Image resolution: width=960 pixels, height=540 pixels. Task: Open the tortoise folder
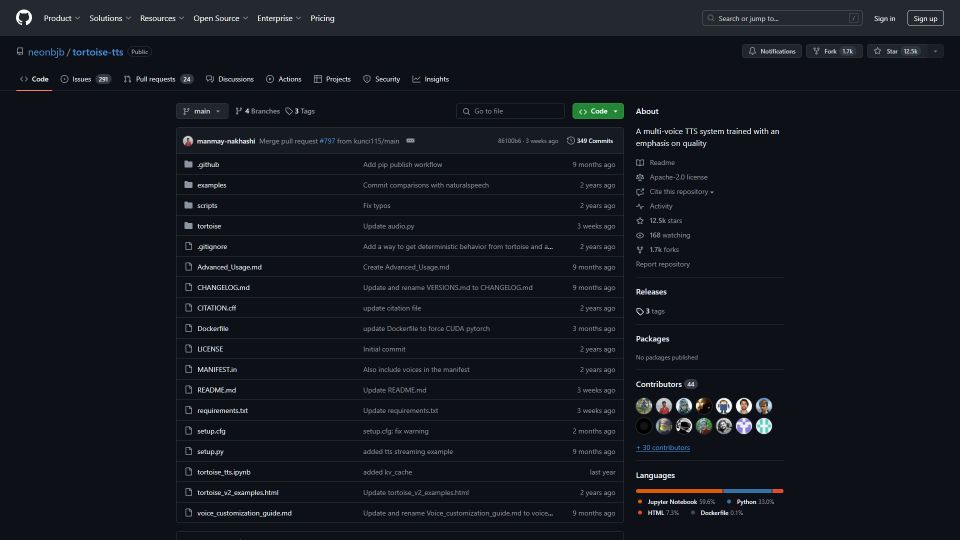(x=209, y=226)
